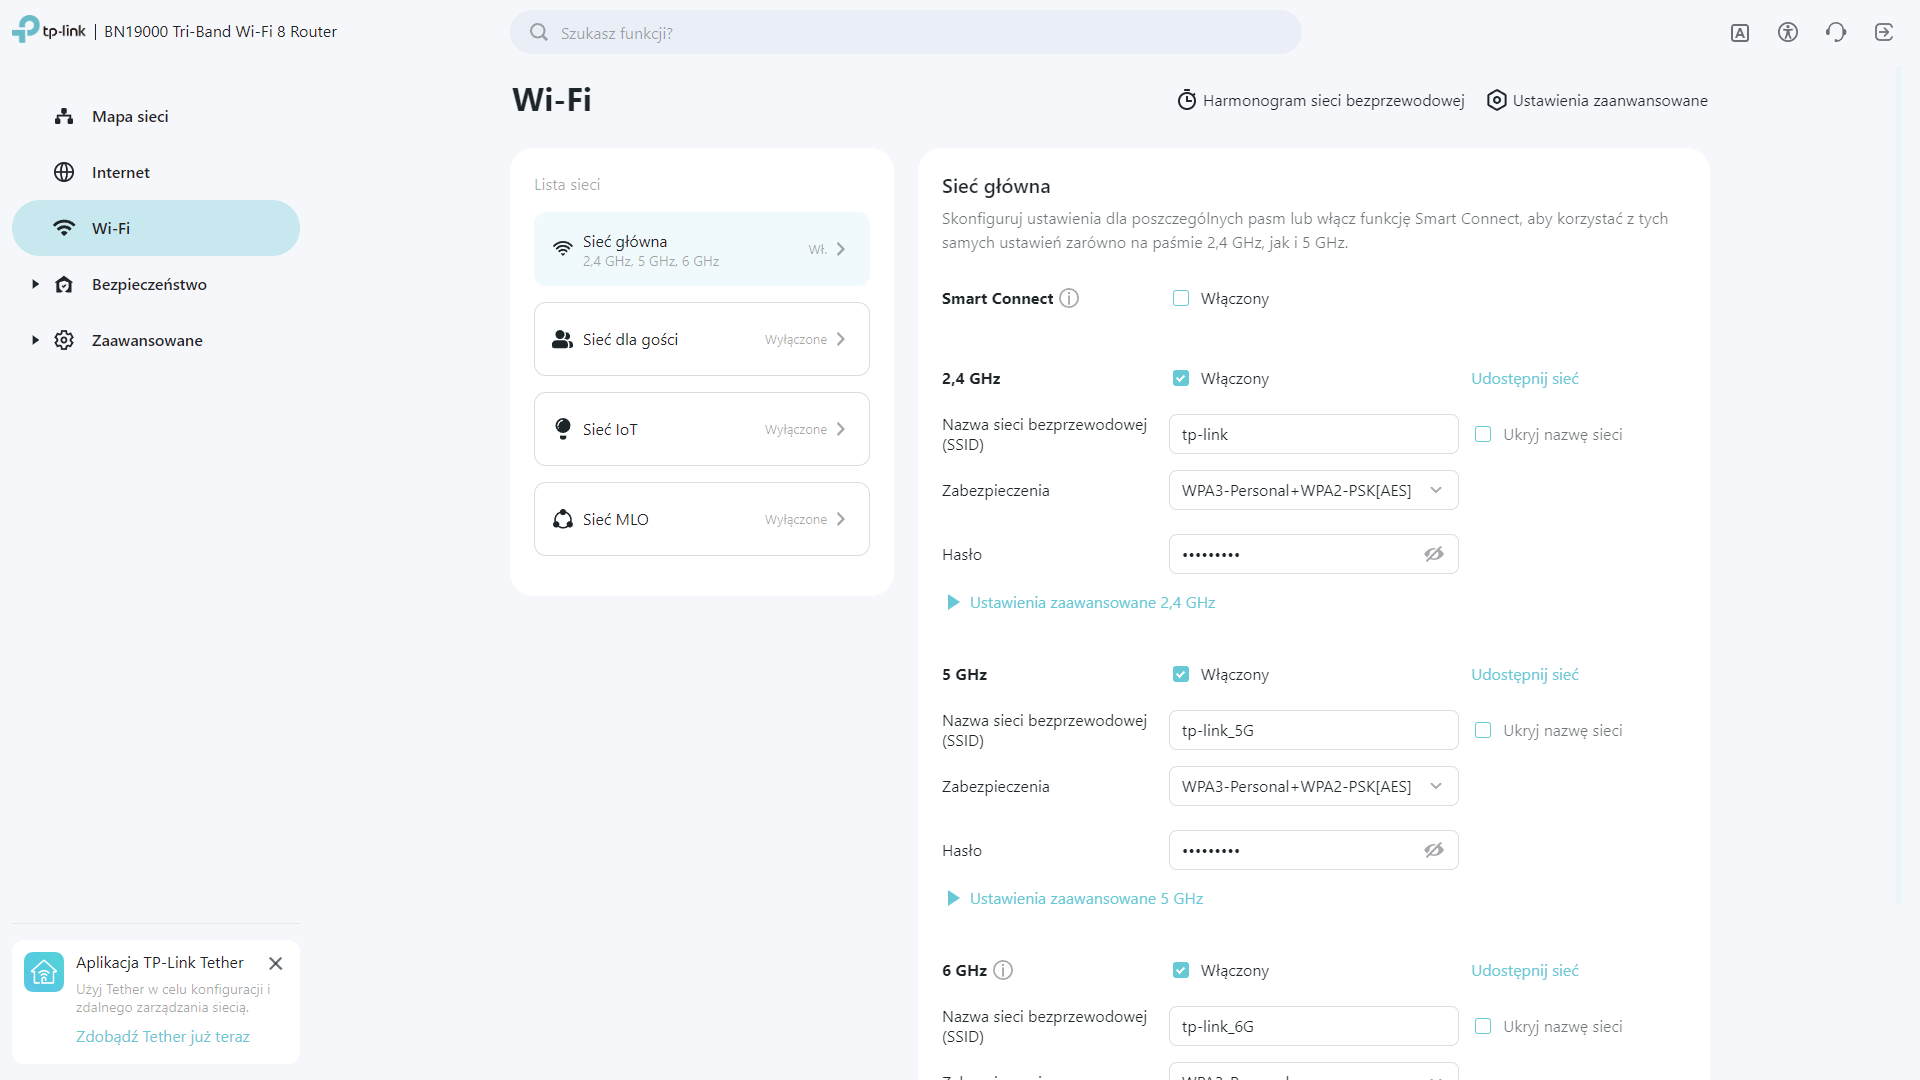Screen dimensions: 1920x1080
Task: Select the Wi-Fi sidebar item
Action: [x=156, y=228]
